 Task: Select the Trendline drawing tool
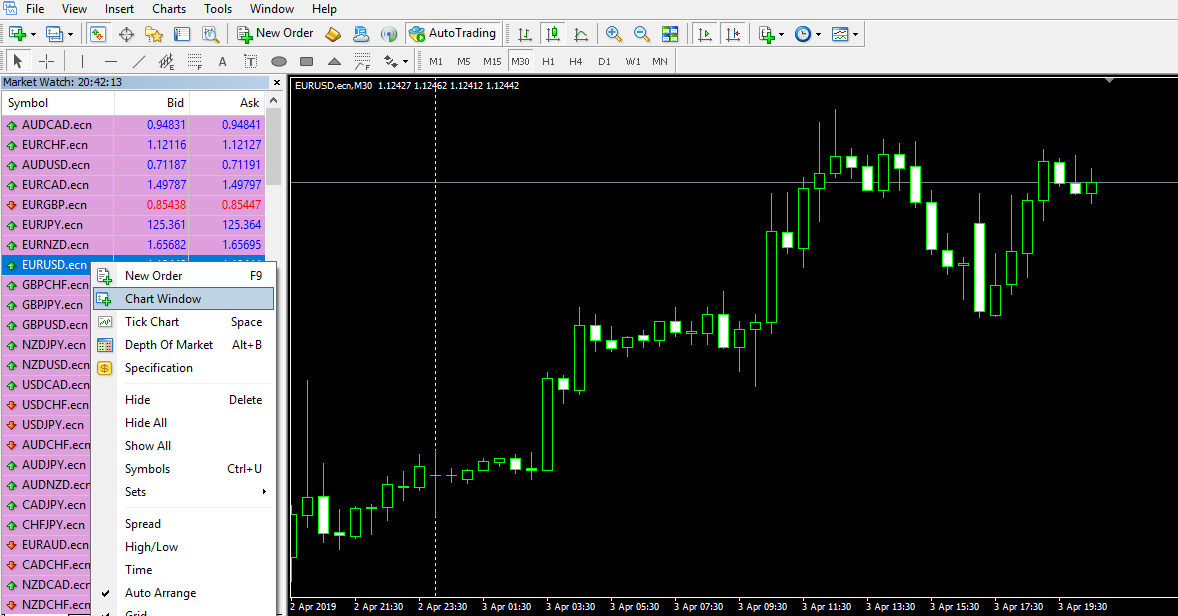tap(139, 62)
